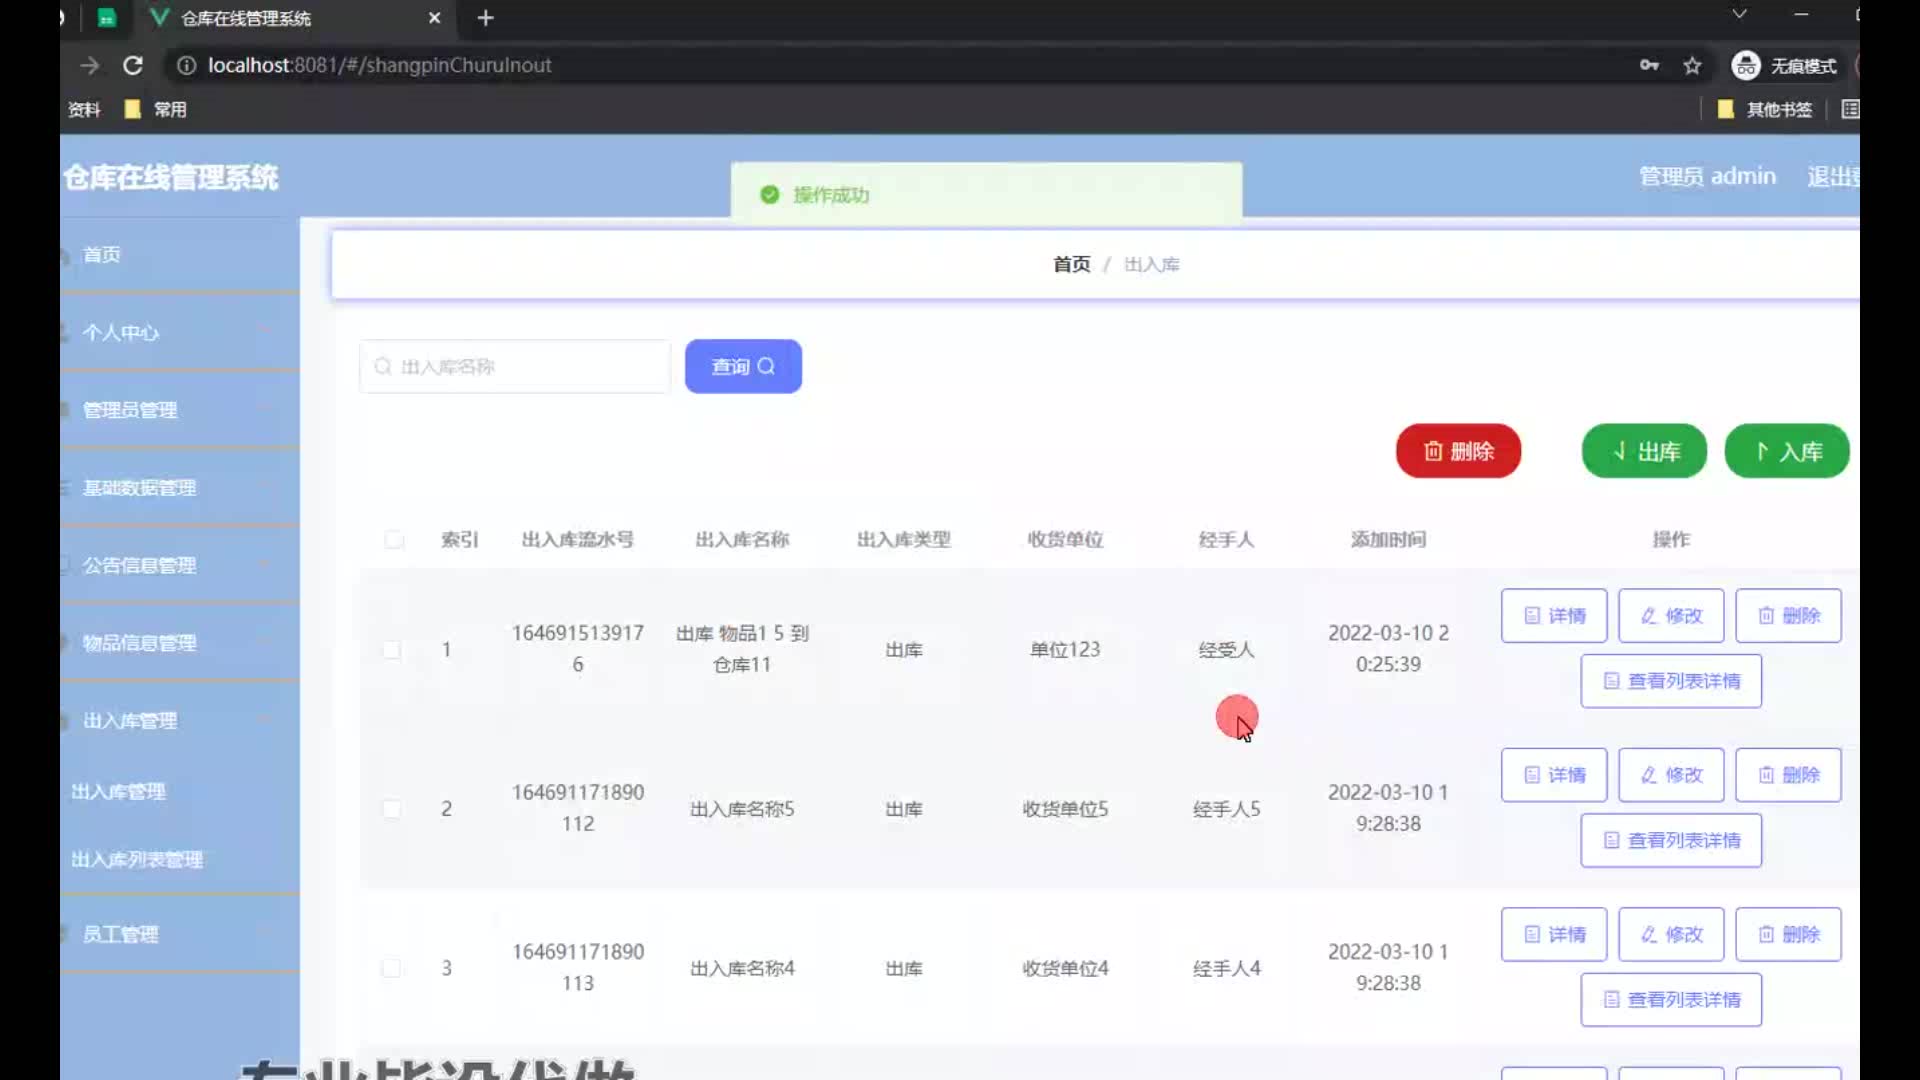Open 详情 for 出入库名称5 row
This screenshot has width=1920, height=1080.
click(x=1554, y=775)
